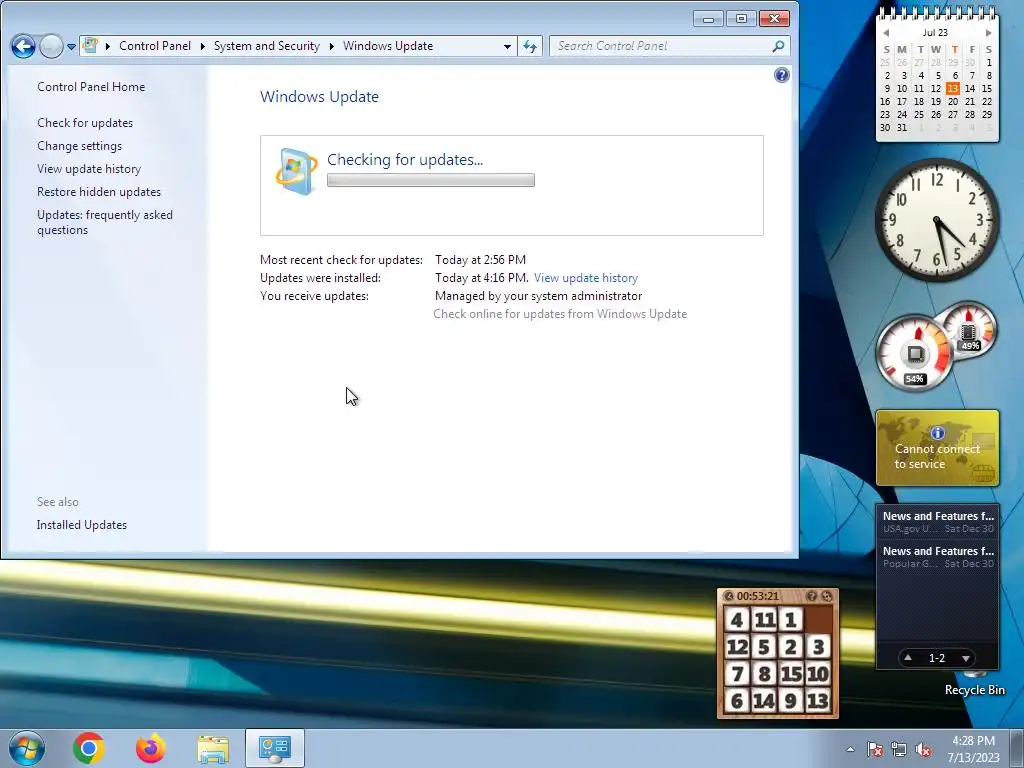The width and height of the screenshot is (1024, 768).
Task: Open Updates: frequently asked questions
Action: point(104,222)
